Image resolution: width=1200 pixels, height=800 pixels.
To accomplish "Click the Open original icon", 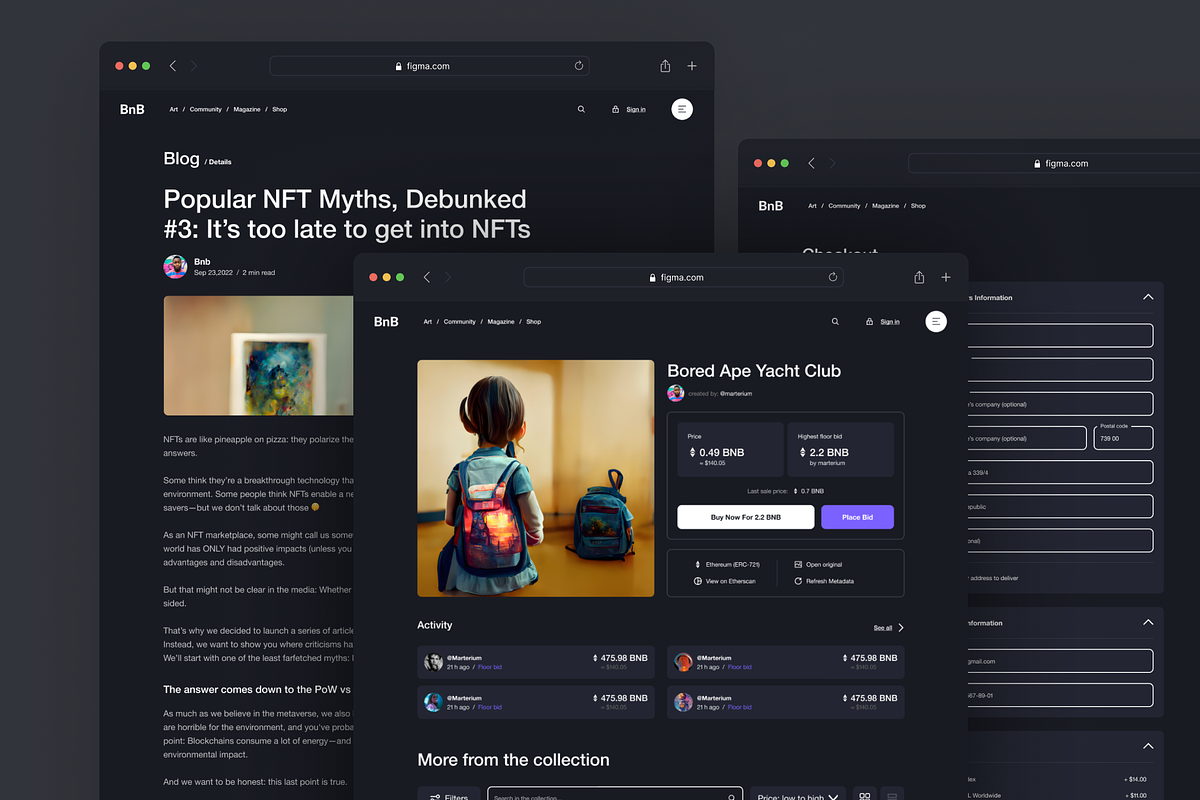I will (x=798, y=565).
